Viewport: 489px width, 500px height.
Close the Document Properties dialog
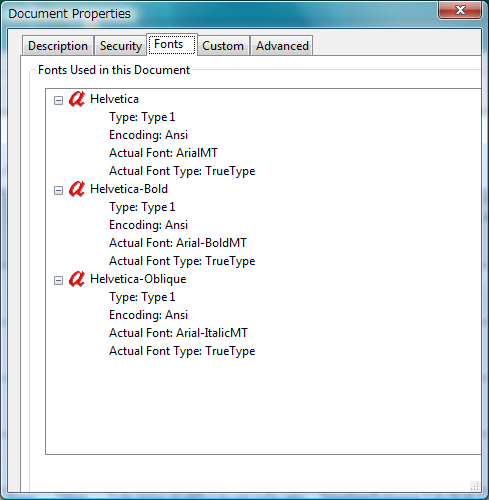pos(460,10)
